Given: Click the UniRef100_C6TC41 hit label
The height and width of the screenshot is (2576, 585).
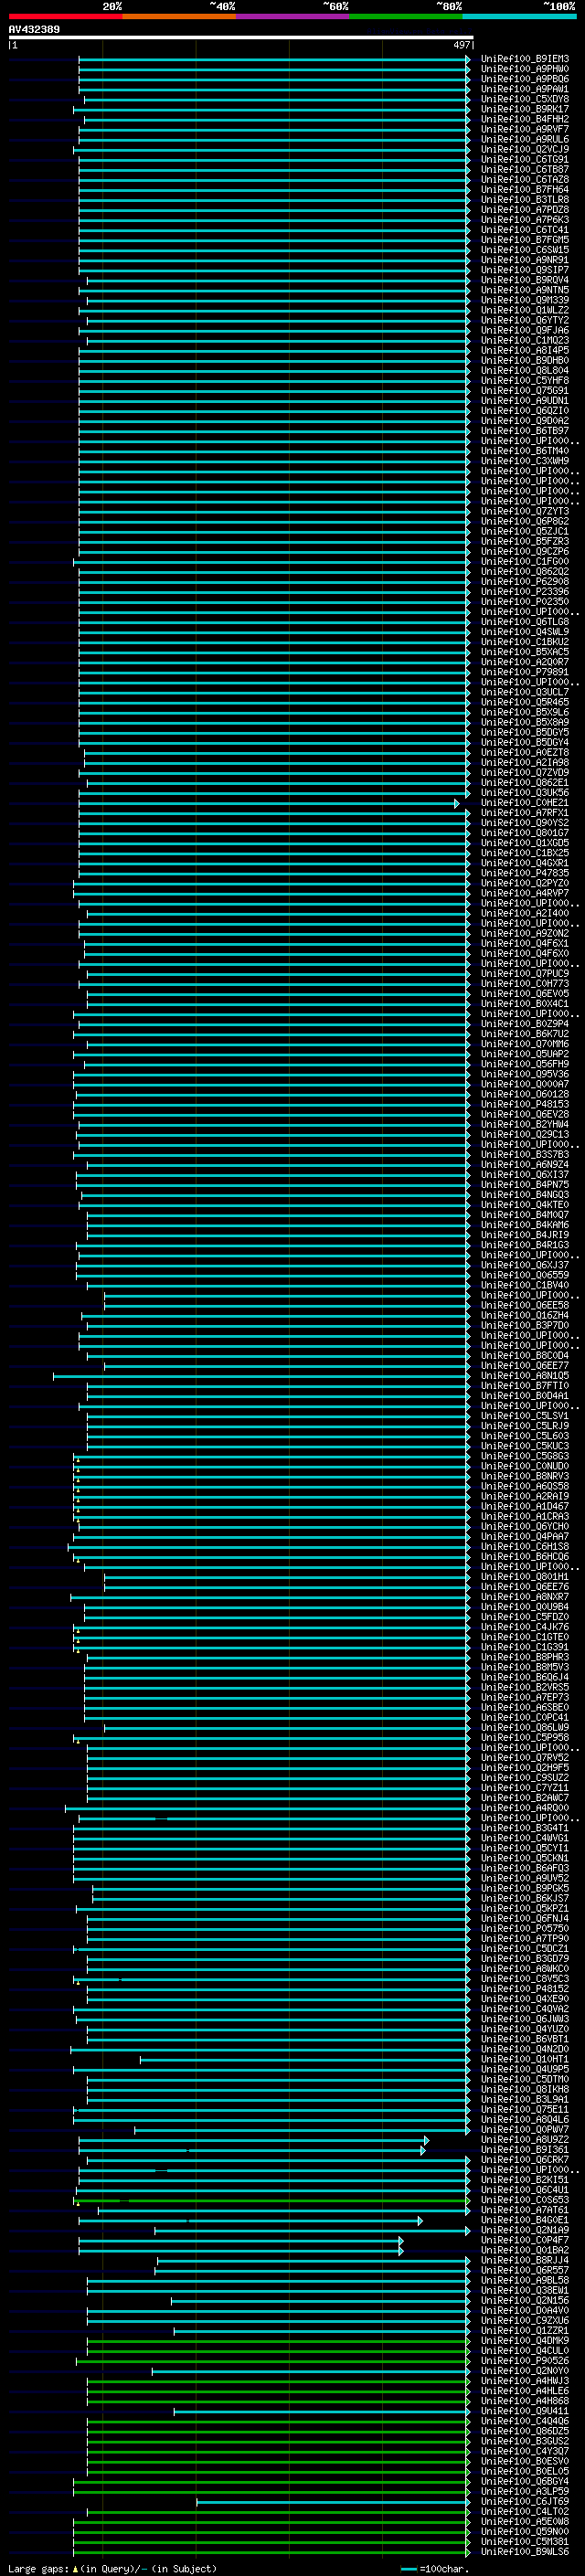Looking at the screenshot, I should click(x=524, y=230).
